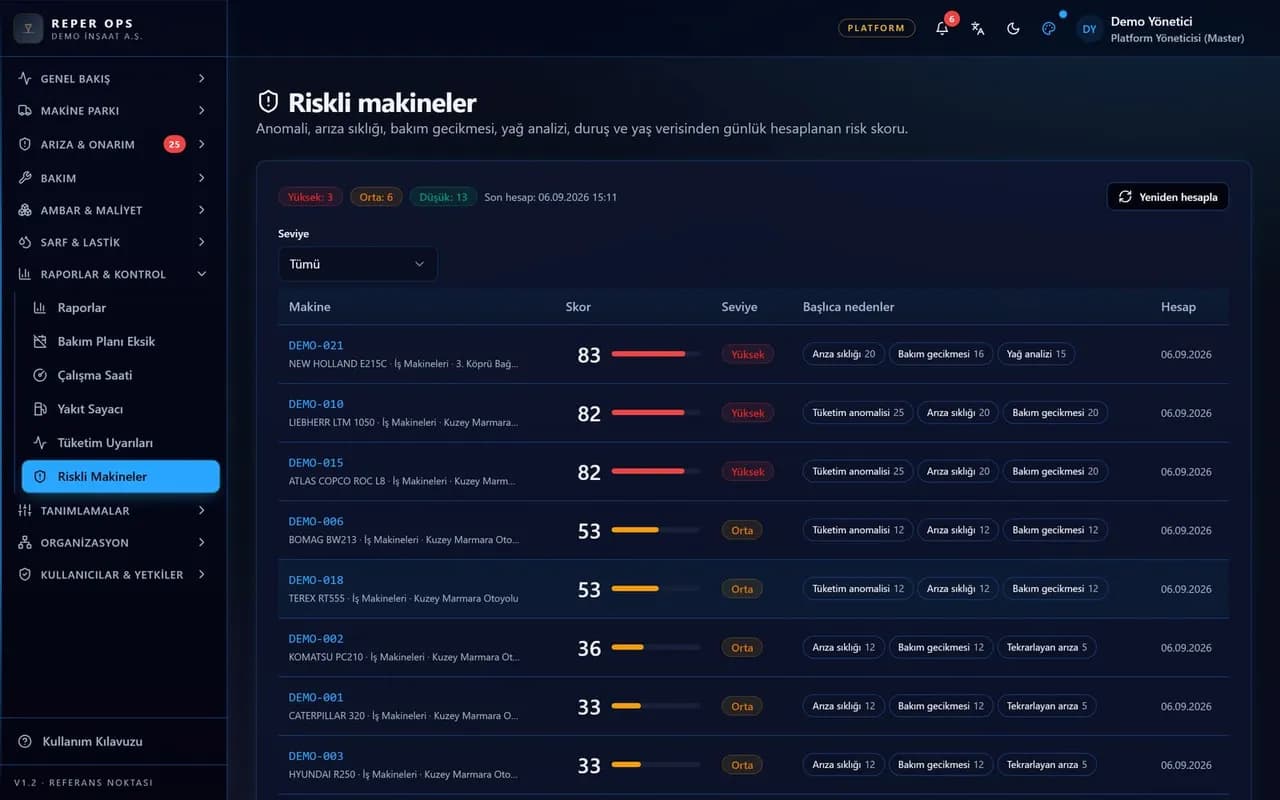
Task: Expand the Sarf & Lastik chevron
Action: click(202, 242)
